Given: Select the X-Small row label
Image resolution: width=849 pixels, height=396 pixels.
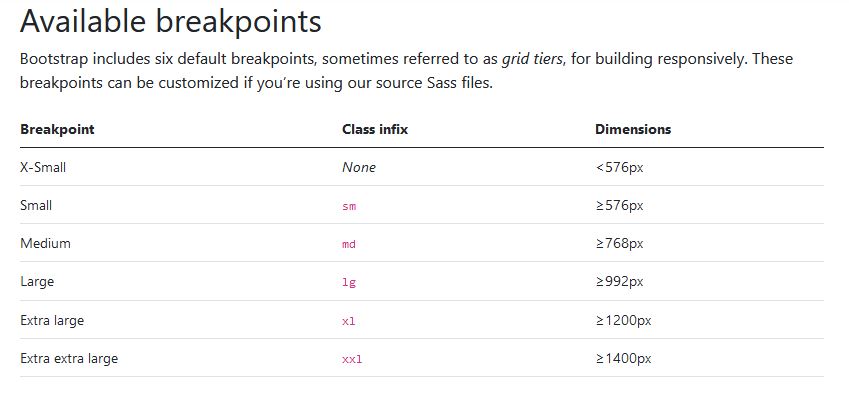Looking at the screenshot, I should (x=43, y=167).
